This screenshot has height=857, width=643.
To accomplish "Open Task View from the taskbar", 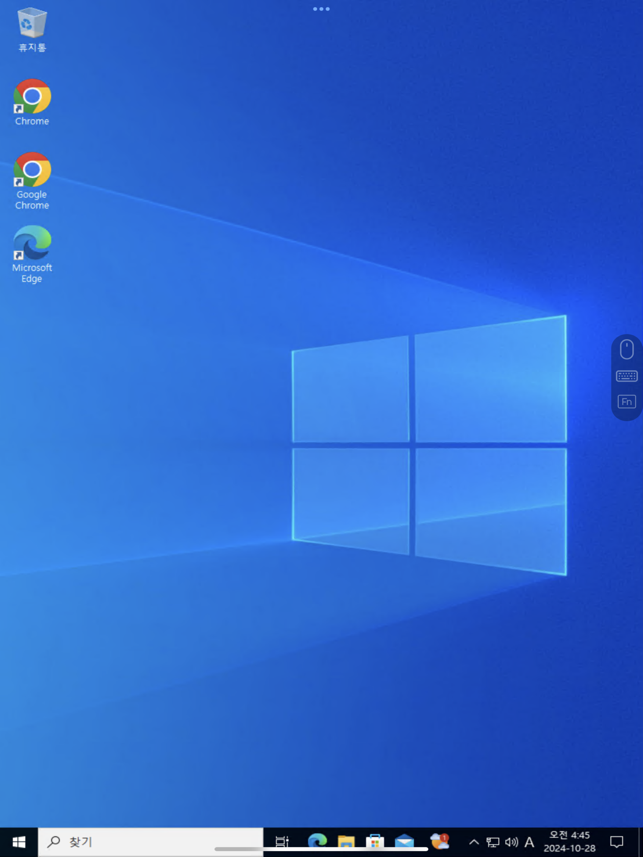I will click(282, 842).
